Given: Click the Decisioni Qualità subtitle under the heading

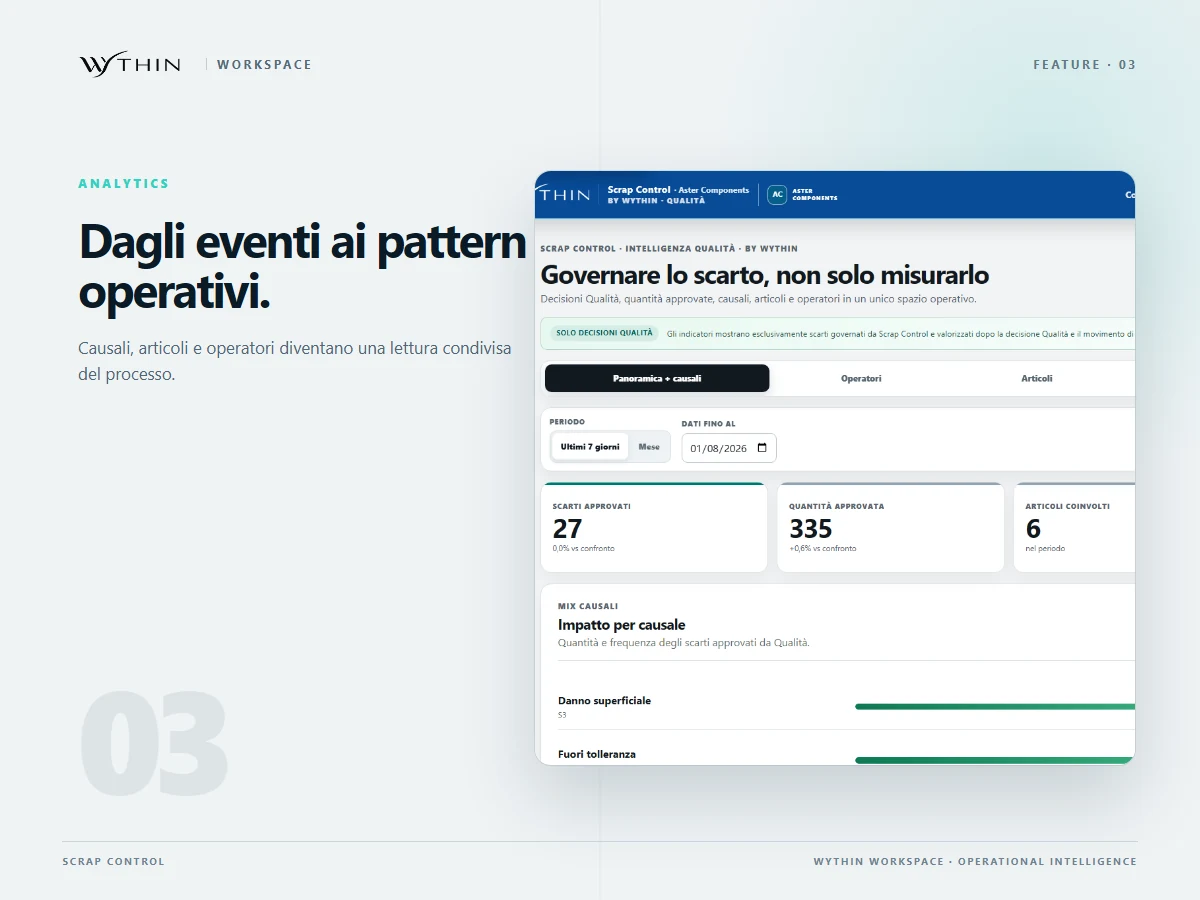Looking at the screenshot, I should pos(758,299).
